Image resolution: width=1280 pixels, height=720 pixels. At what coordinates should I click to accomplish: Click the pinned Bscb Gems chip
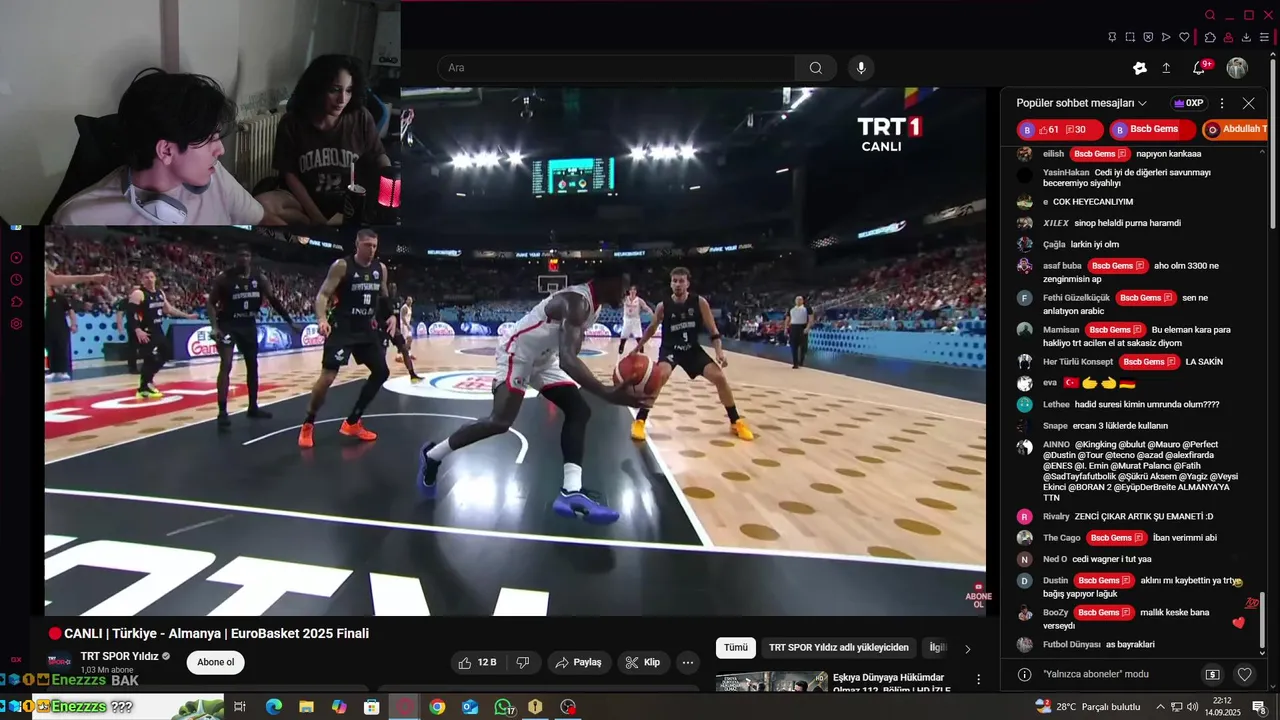(1153, 129)
